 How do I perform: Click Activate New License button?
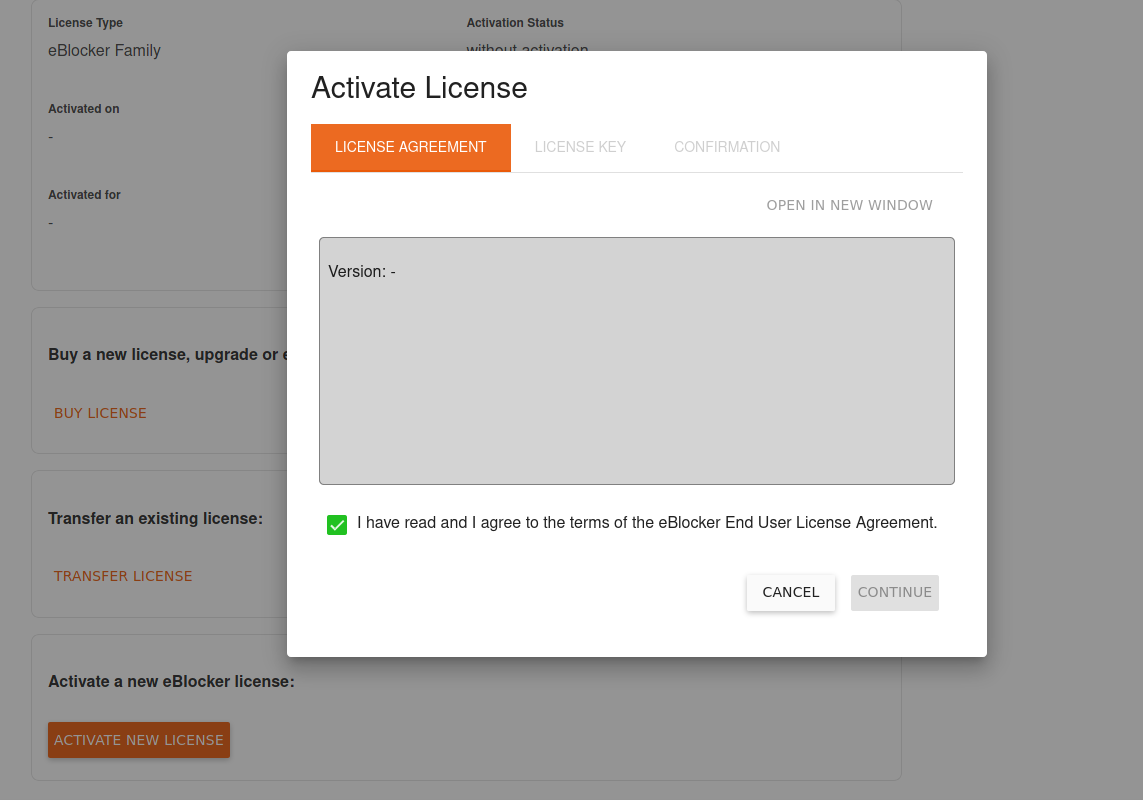139,740
